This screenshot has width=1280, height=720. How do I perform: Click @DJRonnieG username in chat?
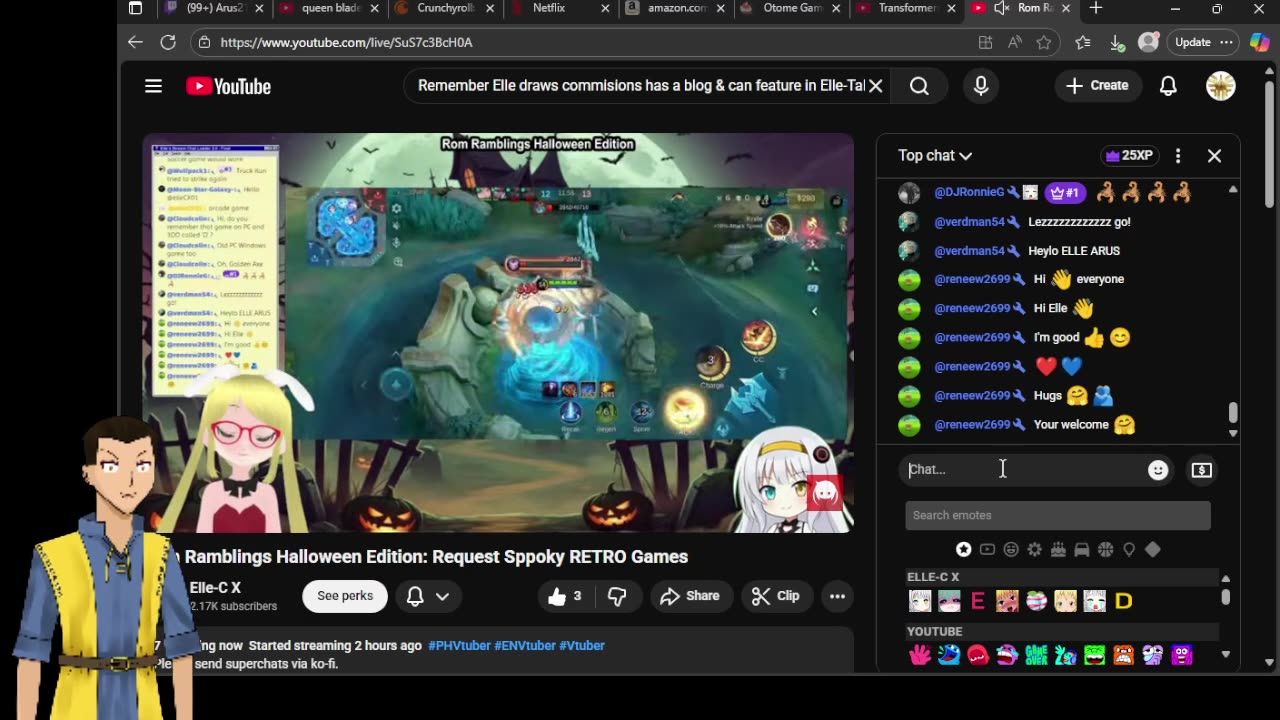(x=969, y=193)
